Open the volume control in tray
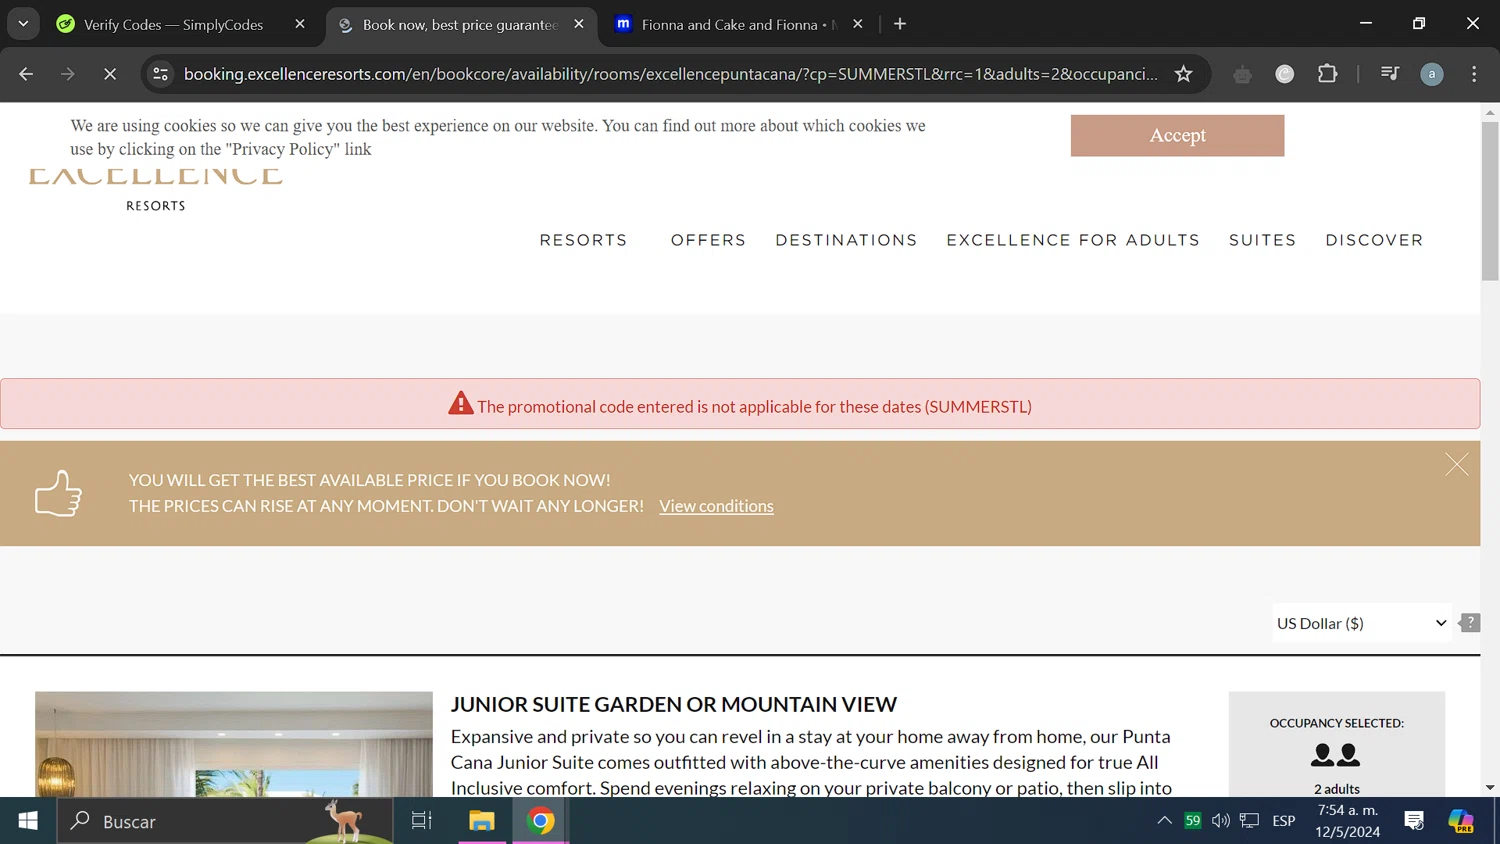 [1221, 821]
